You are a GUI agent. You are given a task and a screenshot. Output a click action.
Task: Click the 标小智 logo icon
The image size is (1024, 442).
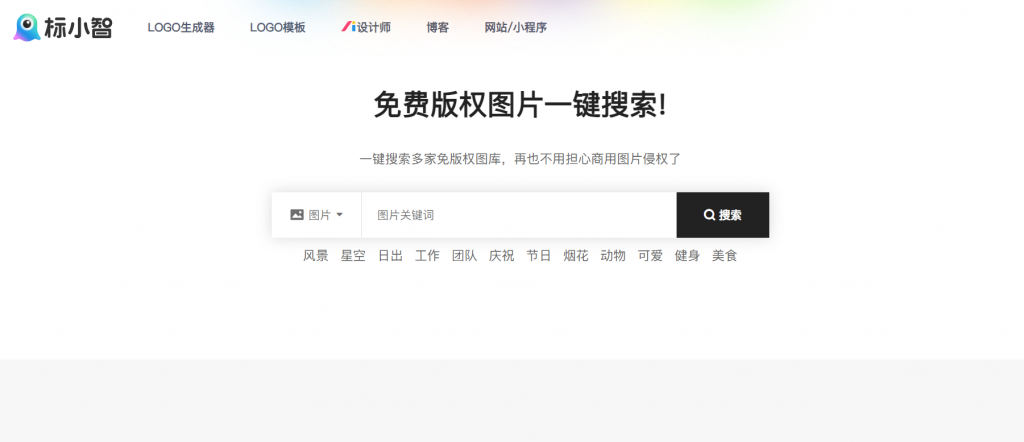(x=63, y=27)
